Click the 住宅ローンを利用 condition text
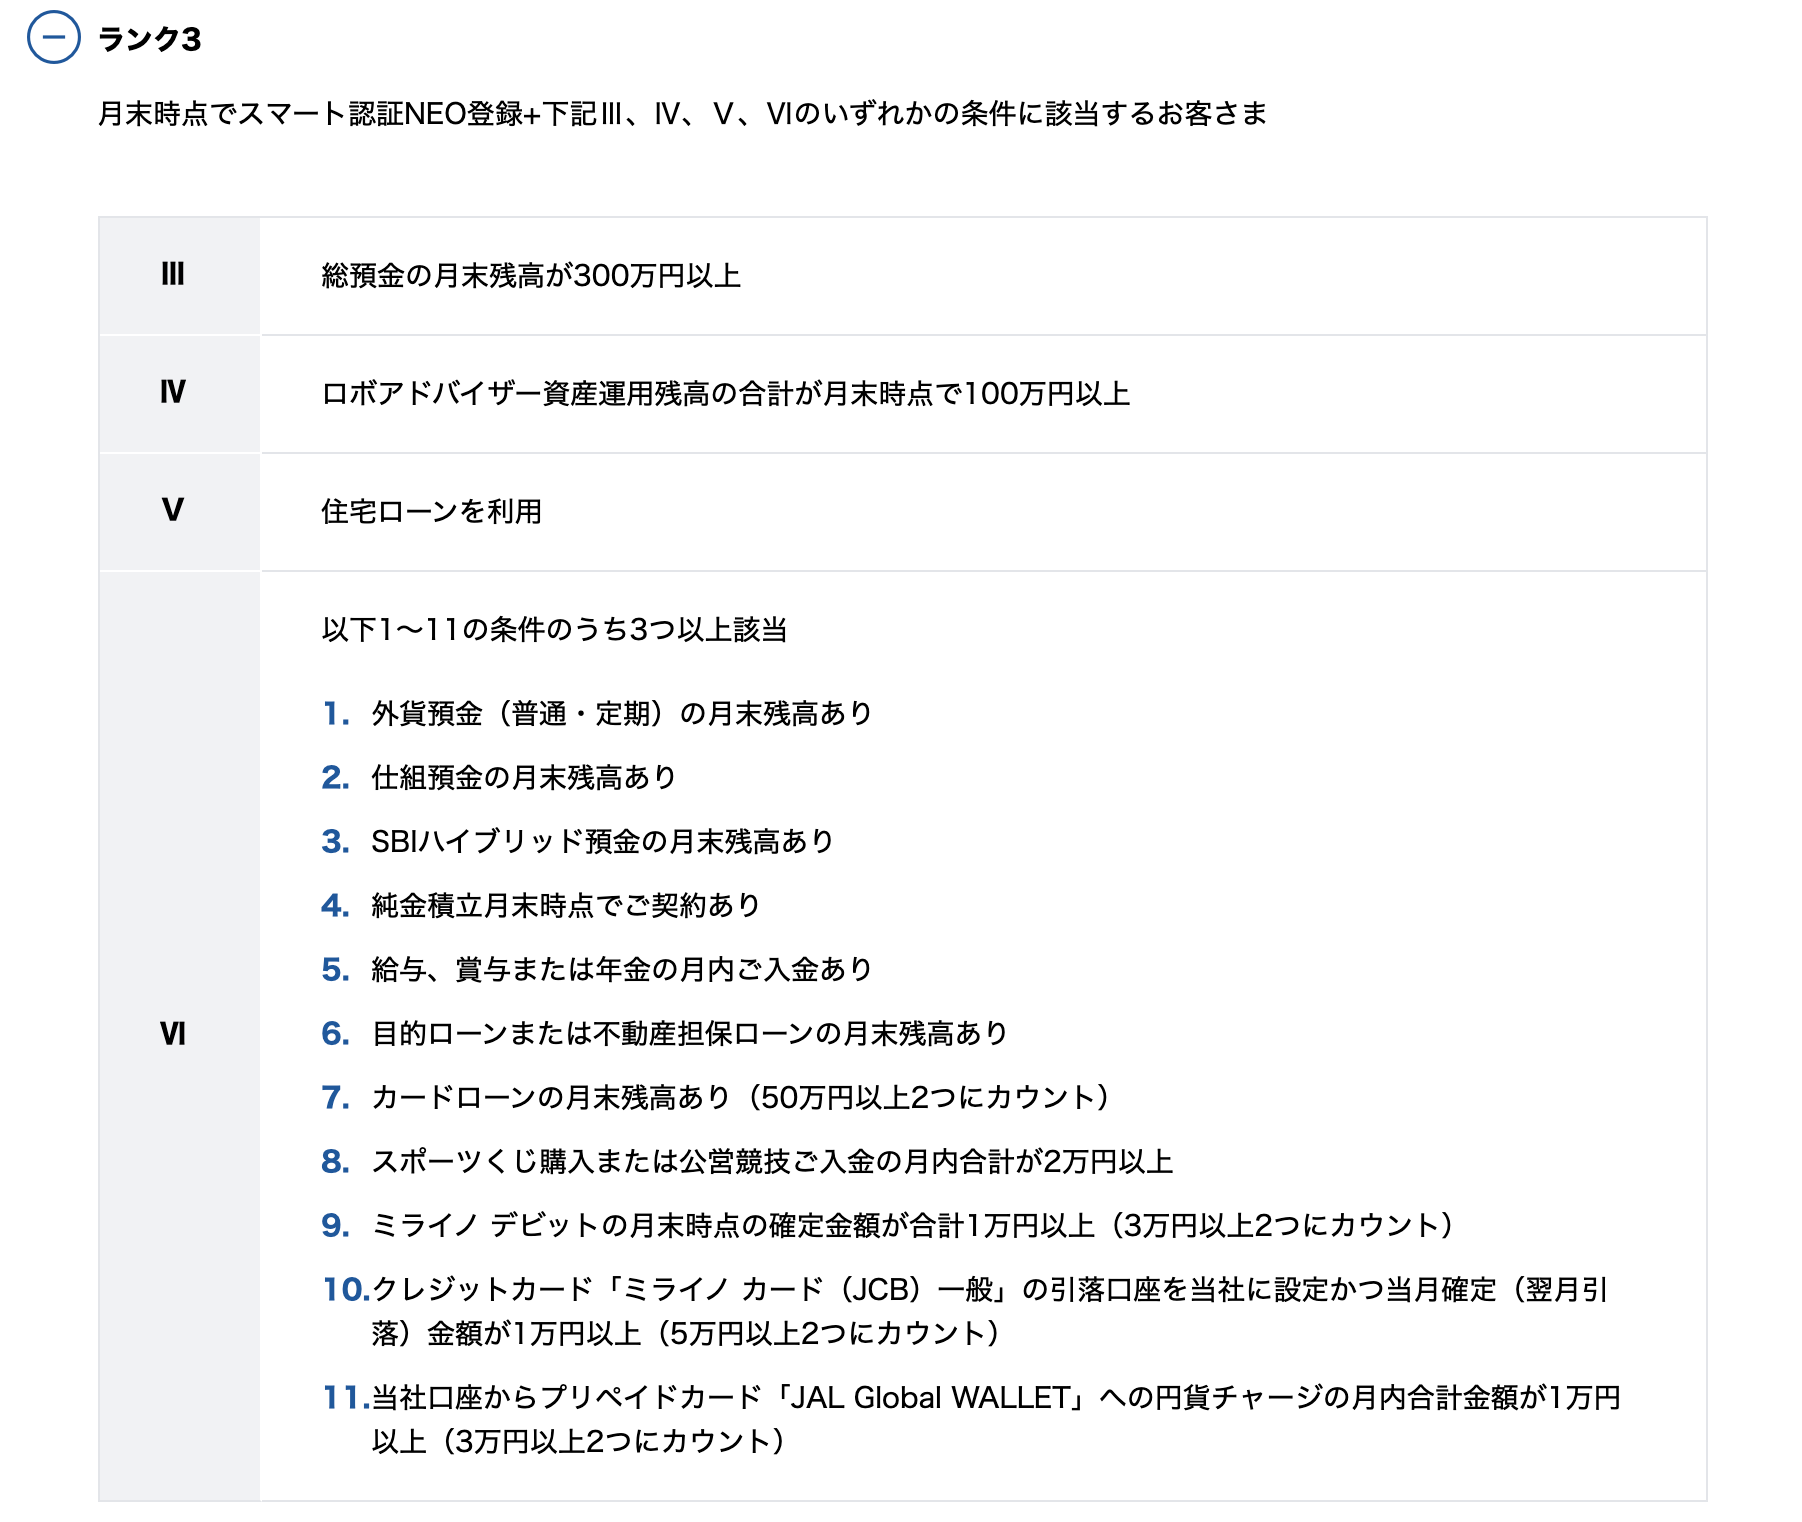 (431, 512)
